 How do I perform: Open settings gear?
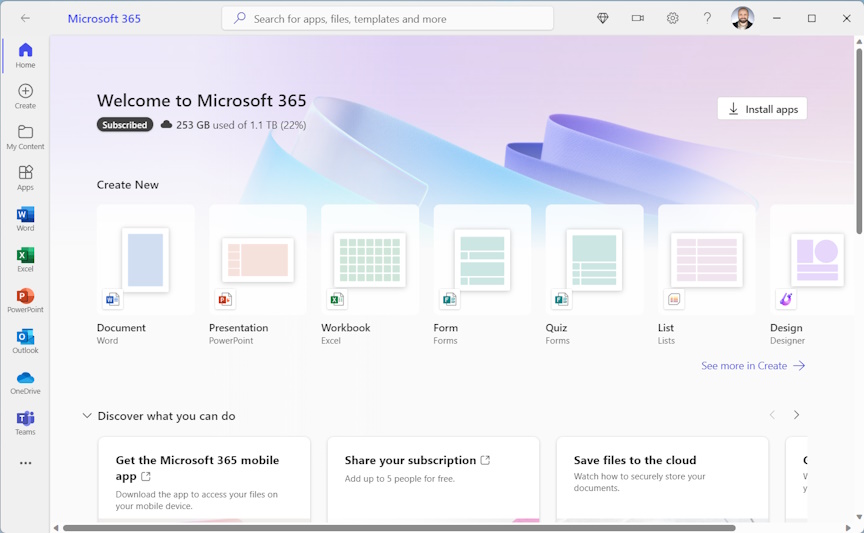tap(672, 18)
